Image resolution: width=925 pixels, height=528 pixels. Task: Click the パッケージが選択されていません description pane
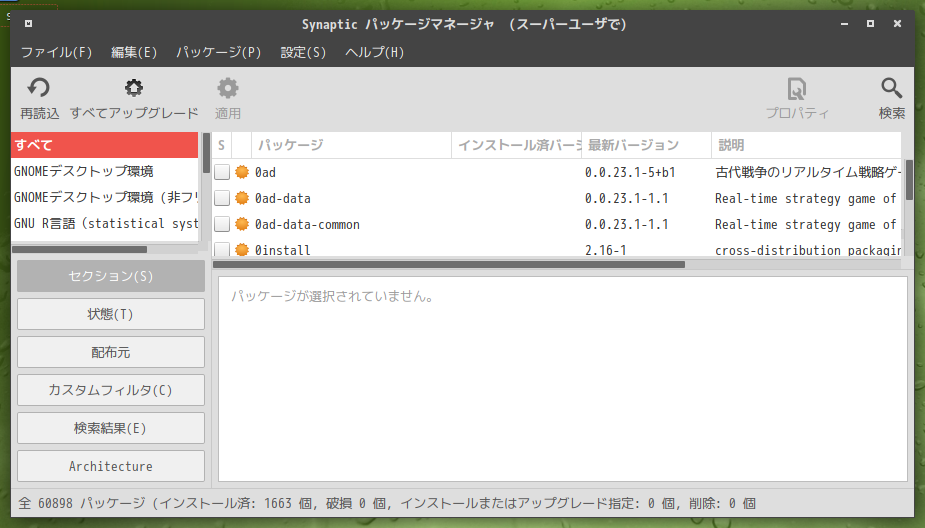click(x=563, y=379)
